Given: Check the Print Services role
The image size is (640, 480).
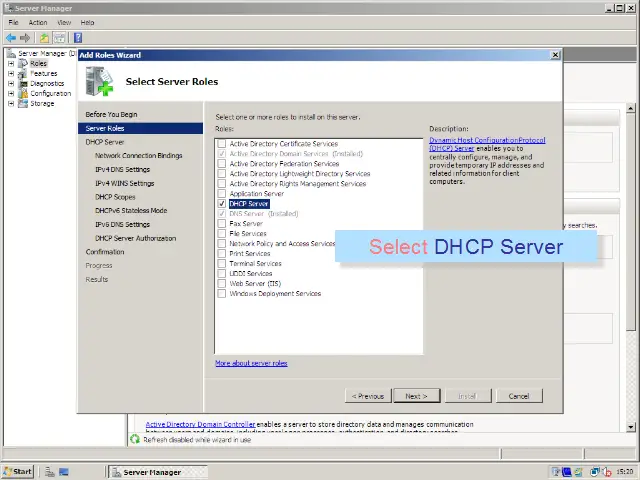Looking at the screenshot, I should point(222,253).
